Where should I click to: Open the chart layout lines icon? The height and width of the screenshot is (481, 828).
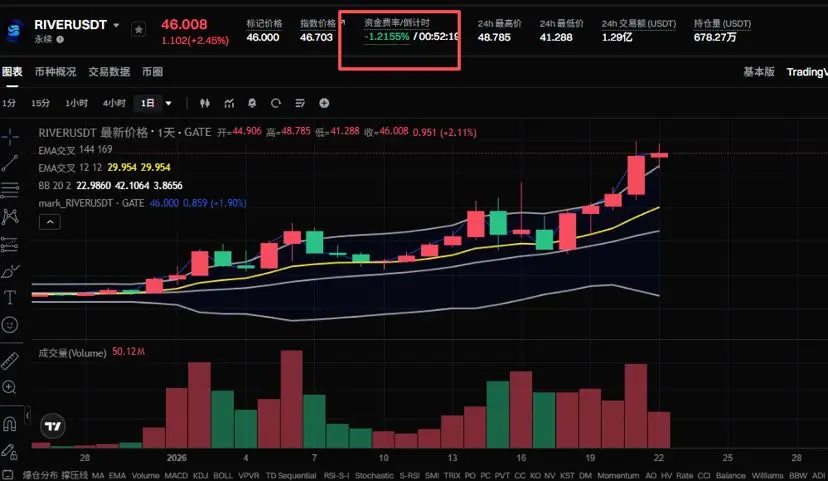(300, 103)
